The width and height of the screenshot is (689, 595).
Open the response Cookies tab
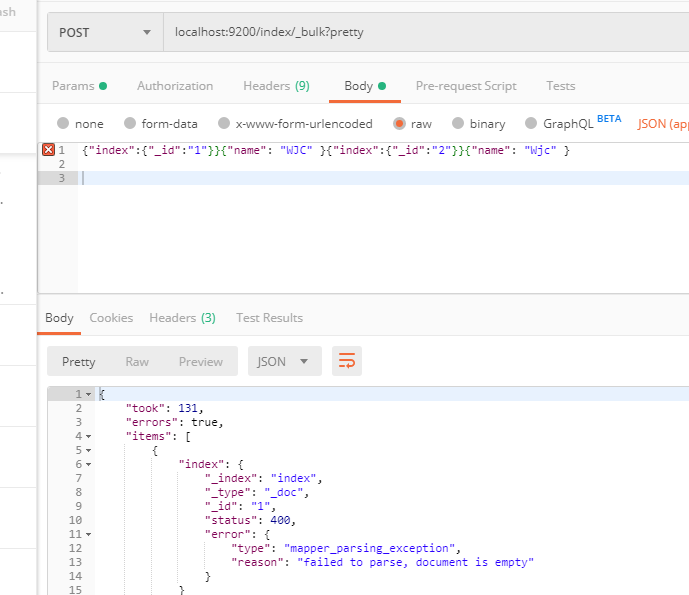[x=111, y=318]
